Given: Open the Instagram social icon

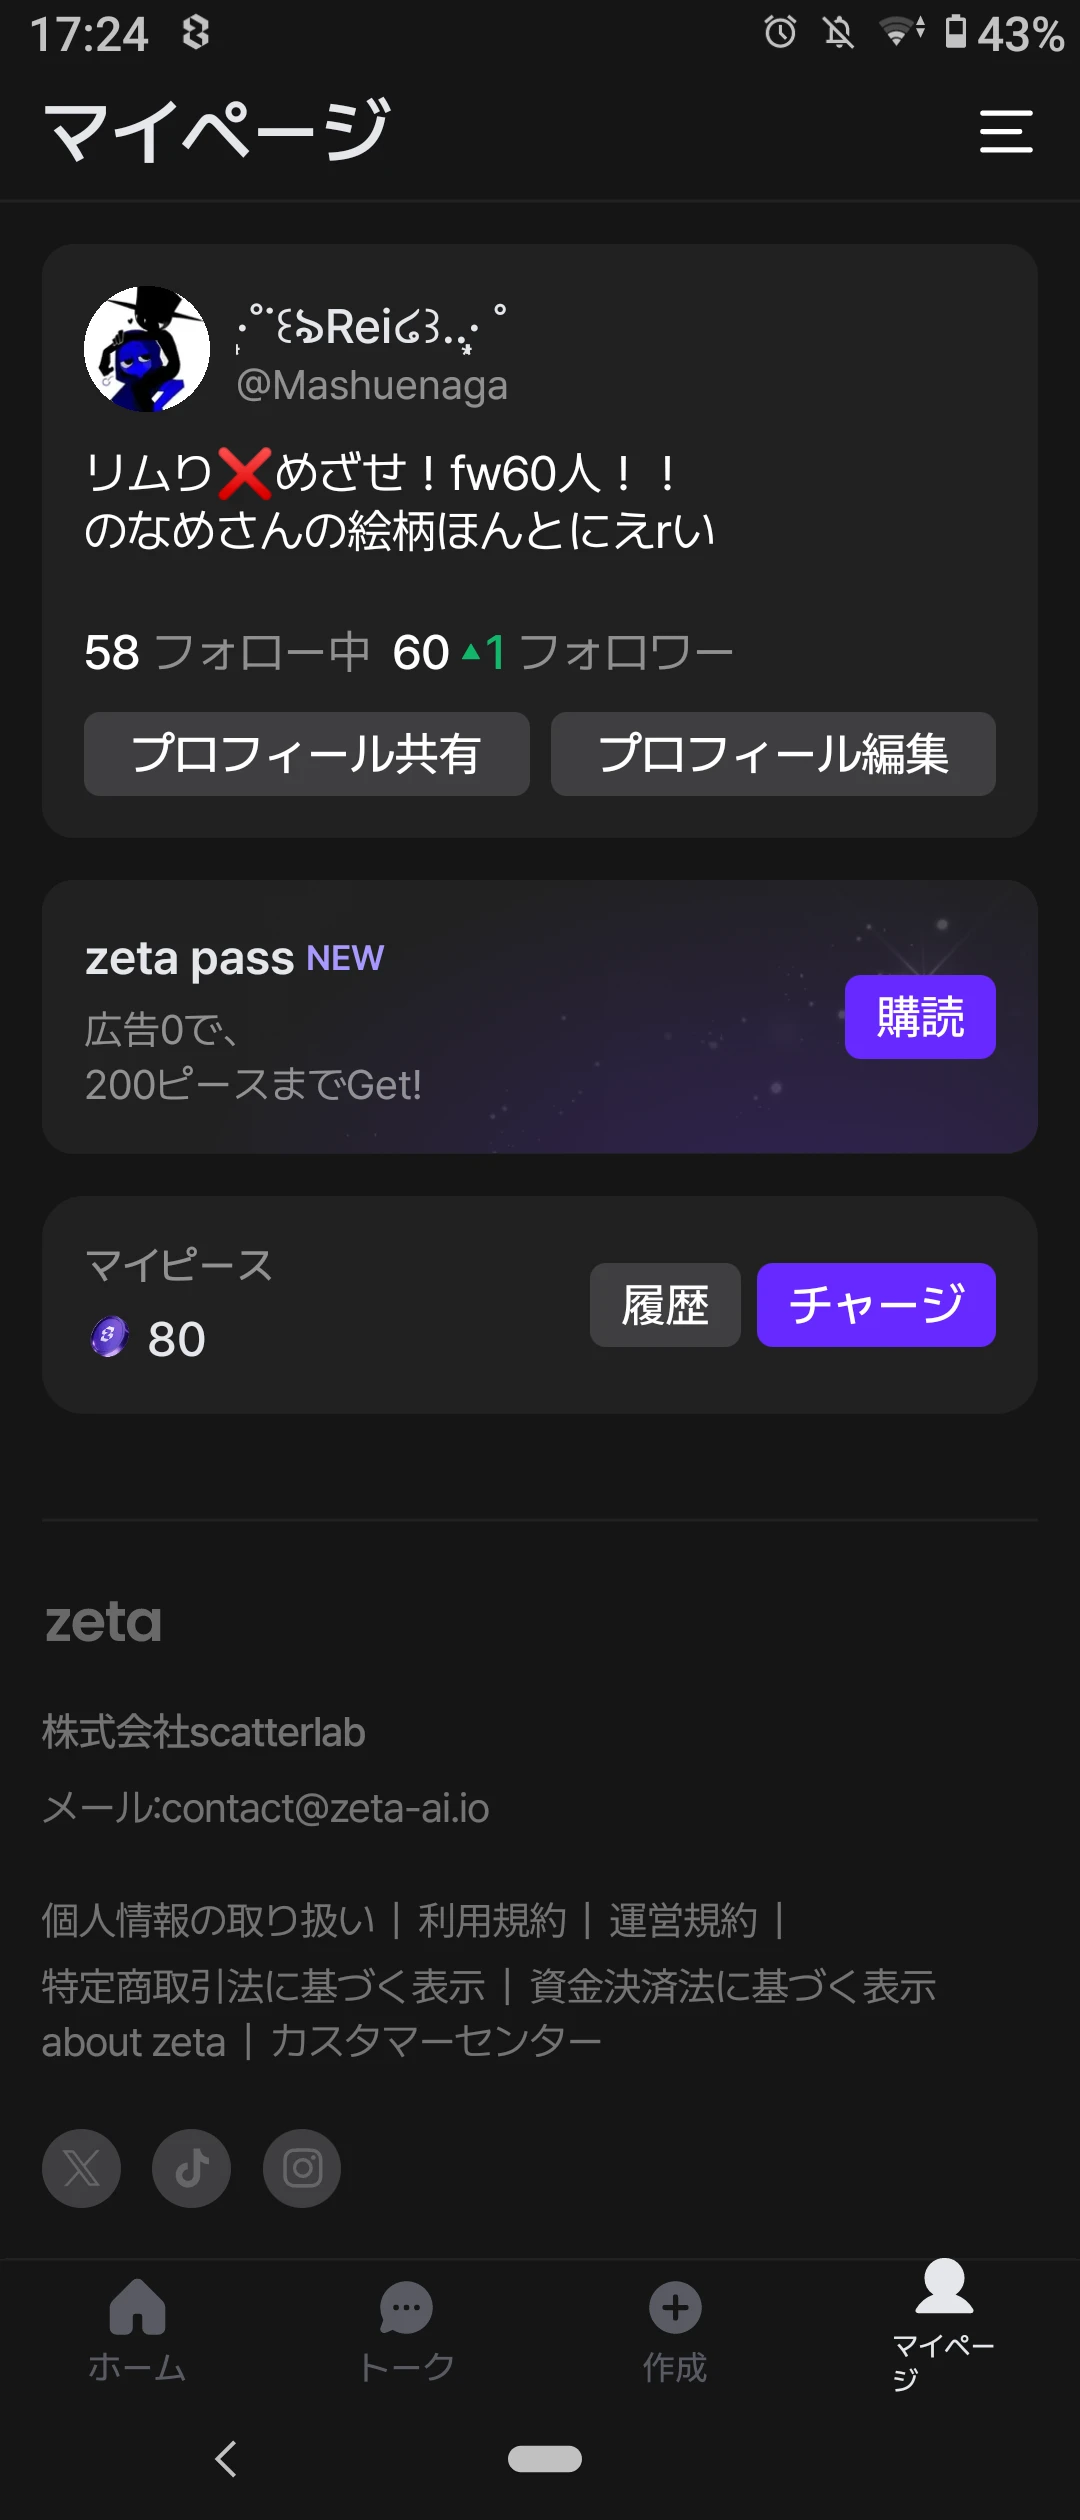Looking at the screenshot, I should point(302,2168).
